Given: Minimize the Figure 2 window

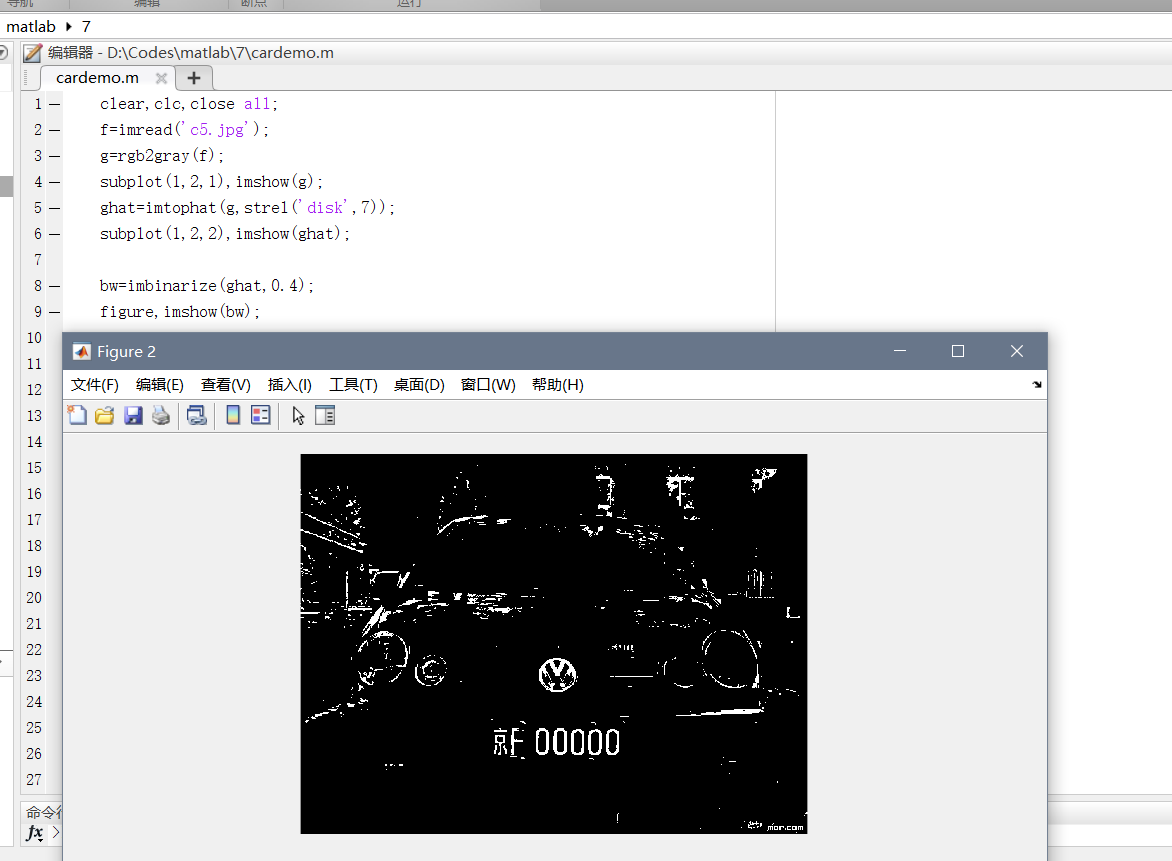Looking at the screenshot, I should 900,351.
